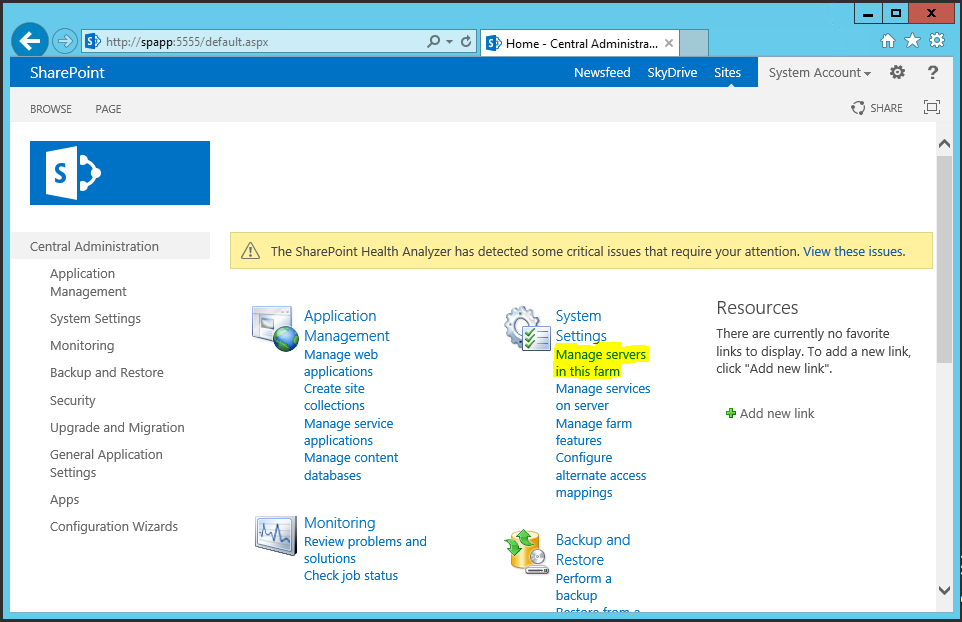Click the Monitoring heading link
The width and height of the screenshot is (962, 622).
[x=339, y=523]
